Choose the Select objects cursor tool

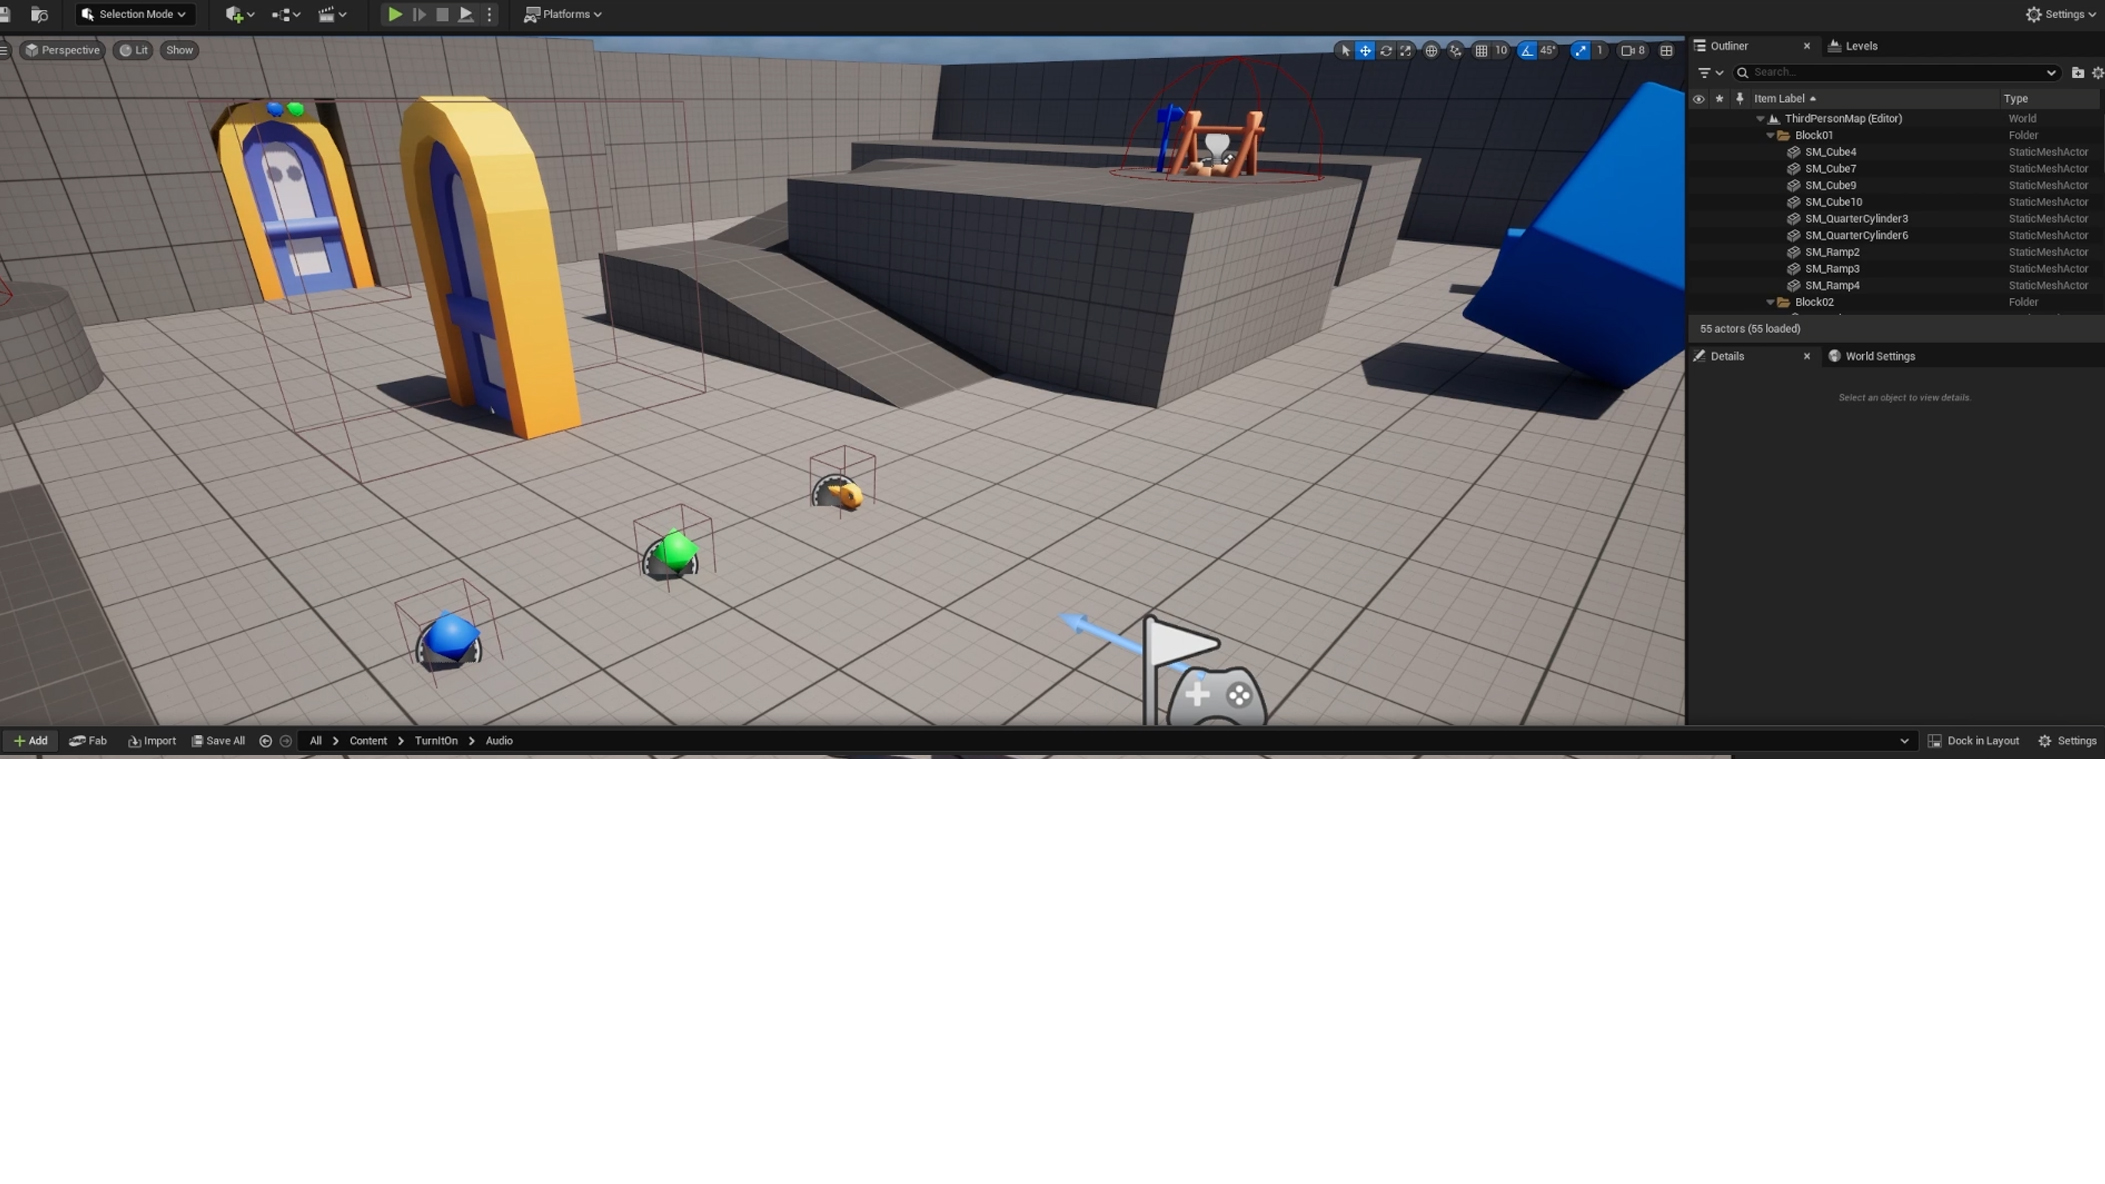coord(1345,50)
